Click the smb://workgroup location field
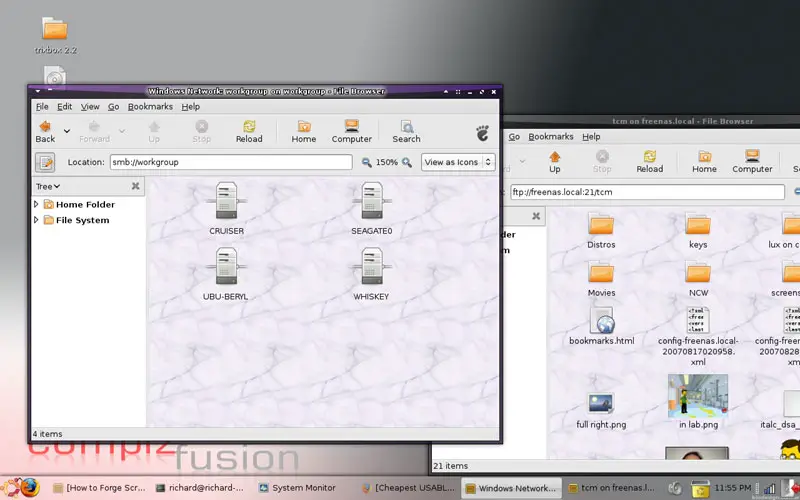 tap(231, 162)
